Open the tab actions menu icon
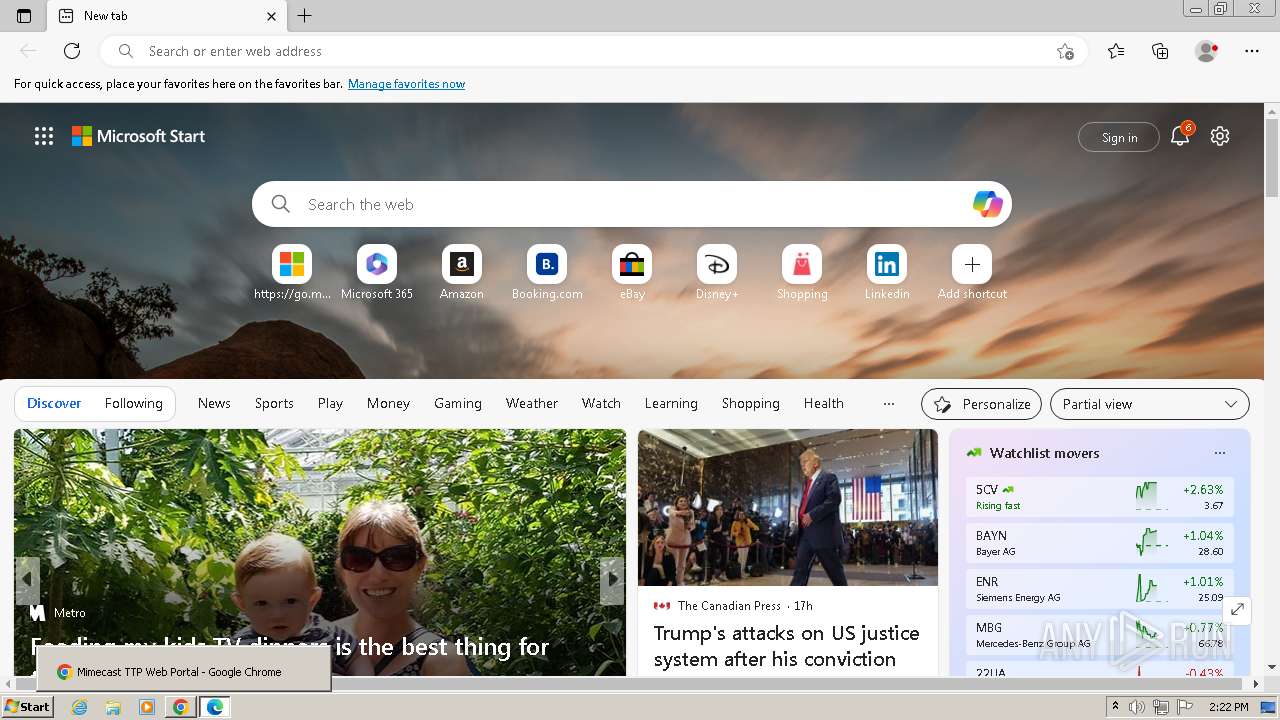 coord(24,16)
